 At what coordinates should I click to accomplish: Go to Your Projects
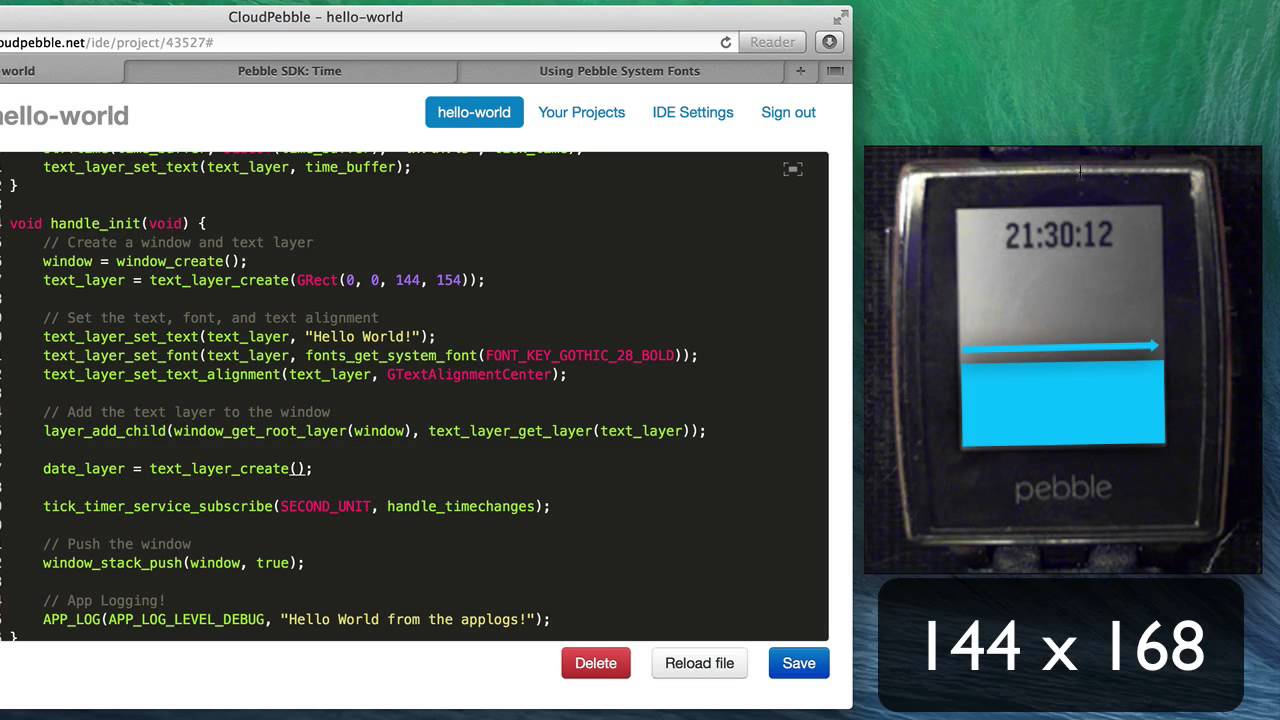coord(581,112)
